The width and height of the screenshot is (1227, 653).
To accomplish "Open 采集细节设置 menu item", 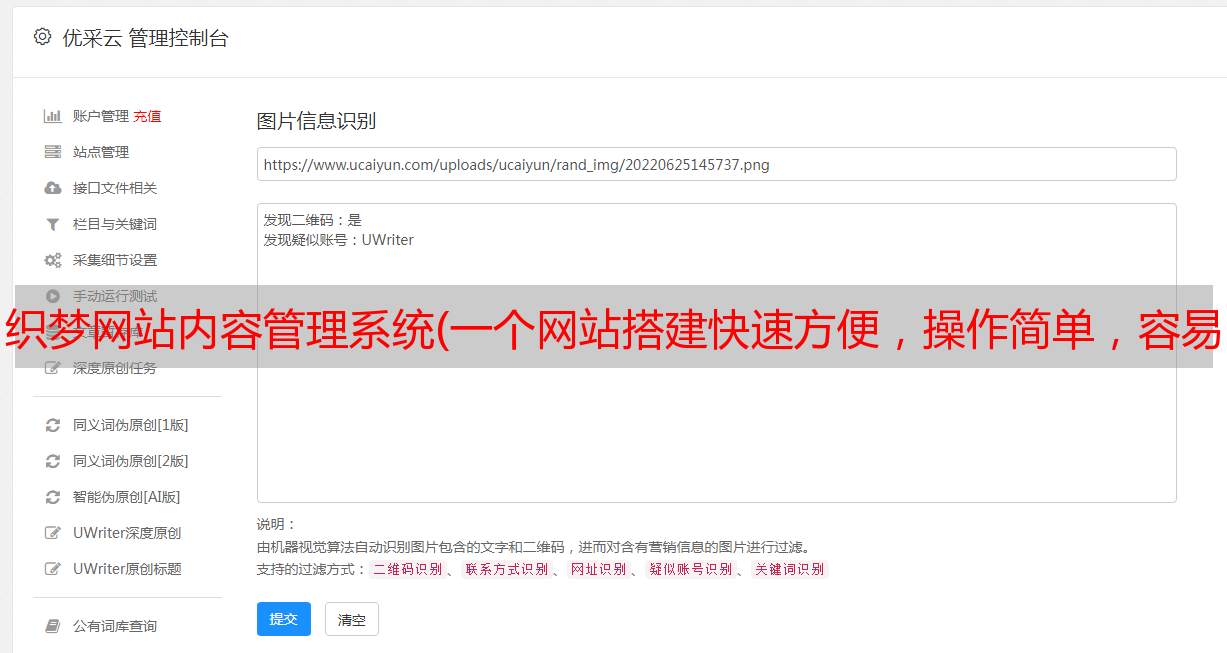I will click(x=115, y=260).
